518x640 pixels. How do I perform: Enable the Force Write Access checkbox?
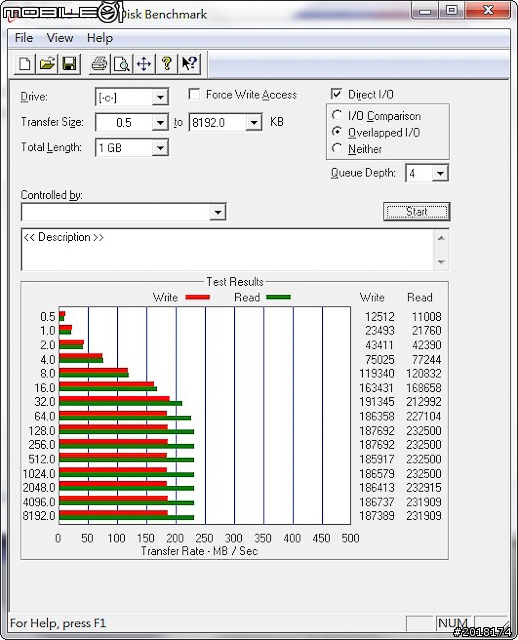(194, 94)
